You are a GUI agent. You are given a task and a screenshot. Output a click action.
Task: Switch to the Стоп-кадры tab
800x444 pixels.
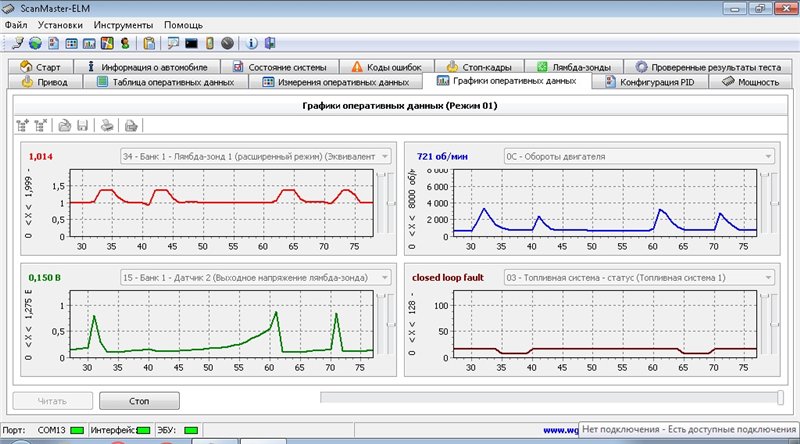pyautogui.click(x=479, y=67)
